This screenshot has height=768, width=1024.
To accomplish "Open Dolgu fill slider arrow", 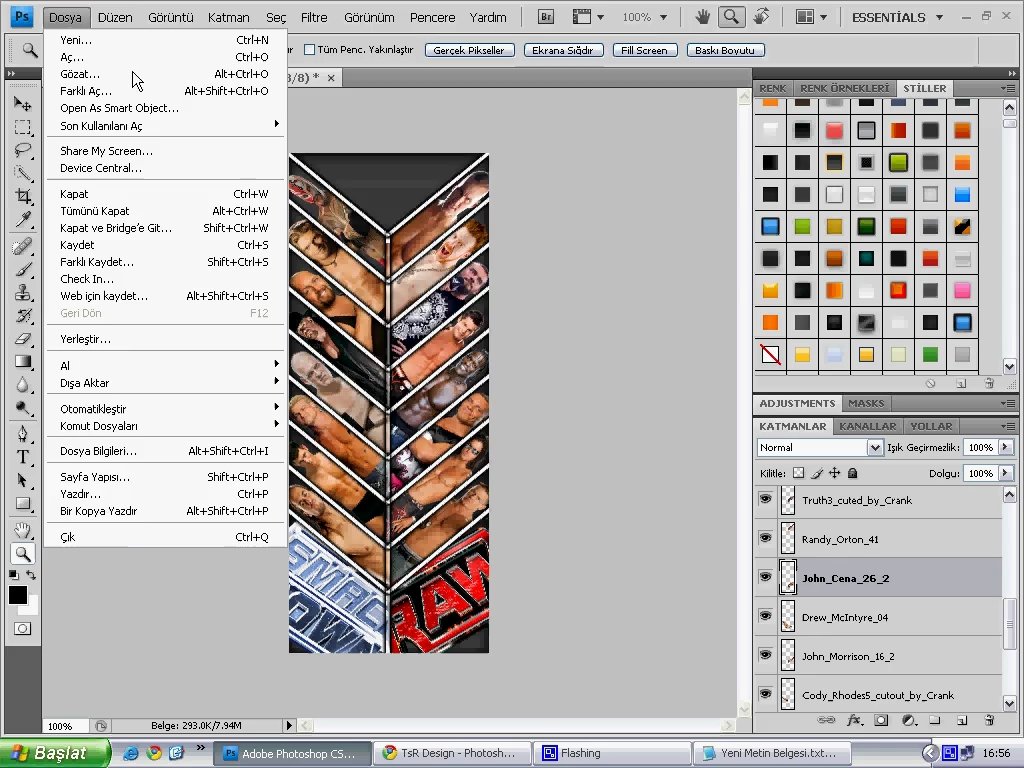I will [1006, 473].
